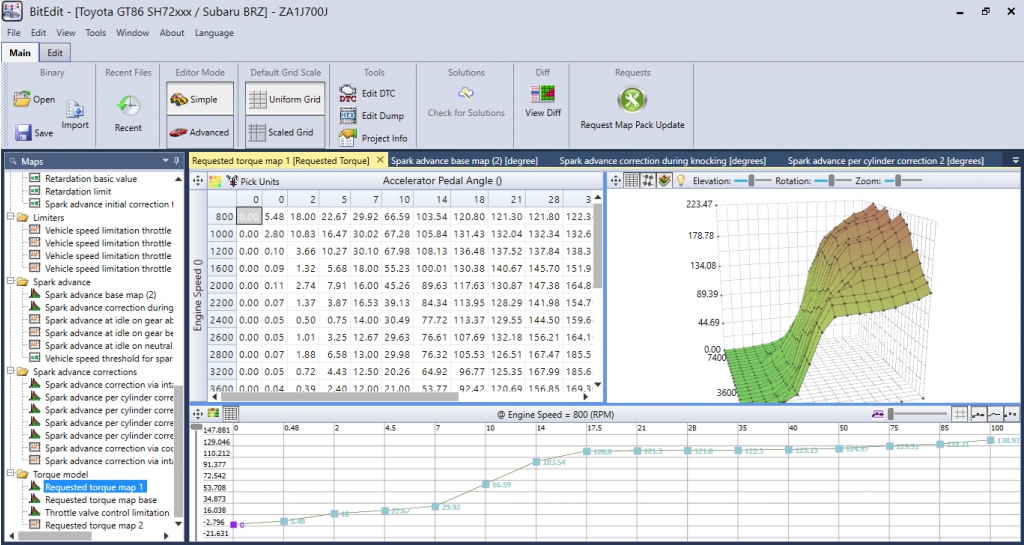This screenshot has width=1024, height=545.
Task: Select the Requested torque map 2 item
Action: [94, 525]
